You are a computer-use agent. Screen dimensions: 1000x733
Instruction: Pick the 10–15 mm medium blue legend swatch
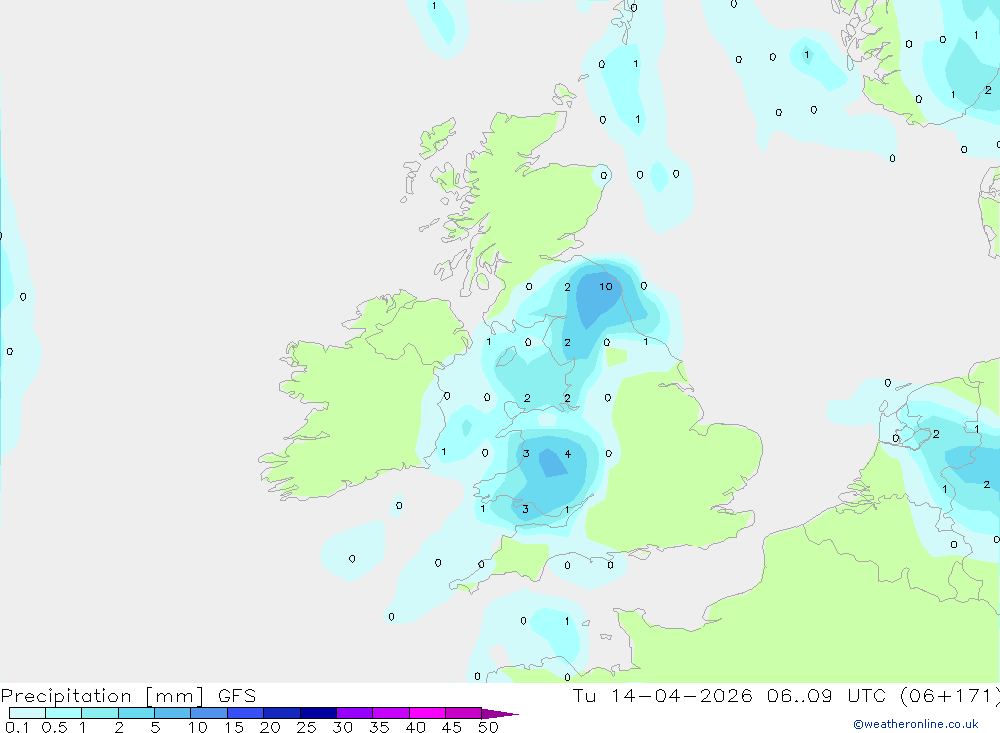tap(209, 713)
